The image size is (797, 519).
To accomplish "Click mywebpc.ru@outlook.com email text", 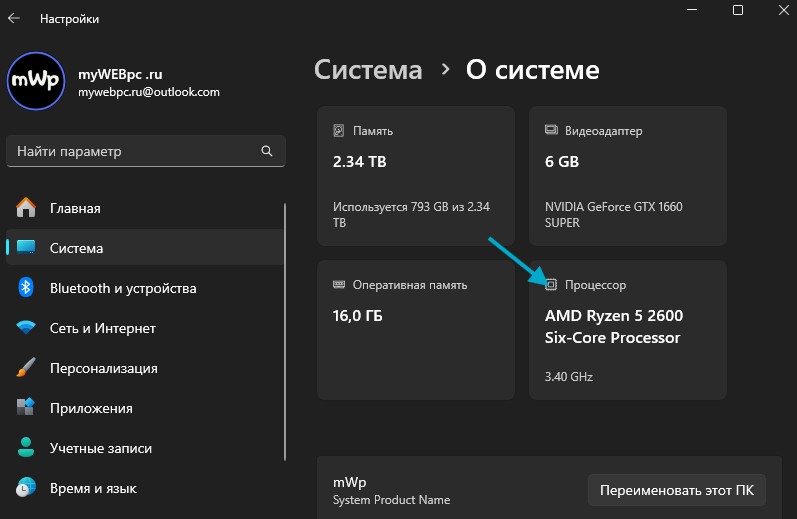I will (148, 92).
